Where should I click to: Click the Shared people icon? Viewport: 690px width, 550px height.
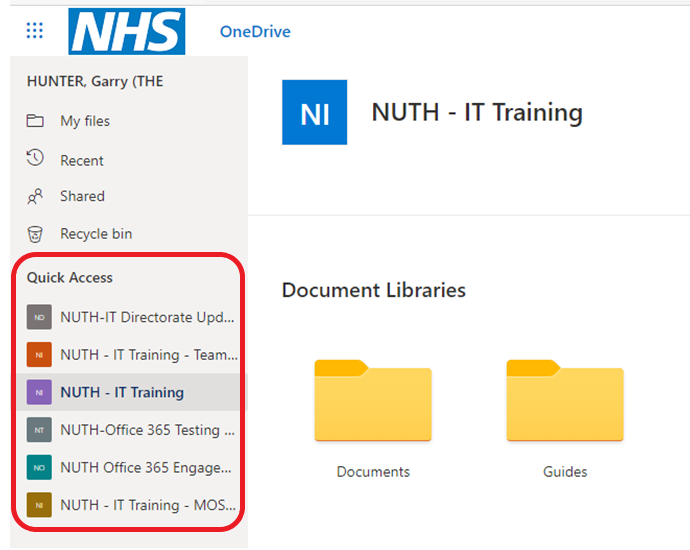pyautogui.click(x=35, y=196)
